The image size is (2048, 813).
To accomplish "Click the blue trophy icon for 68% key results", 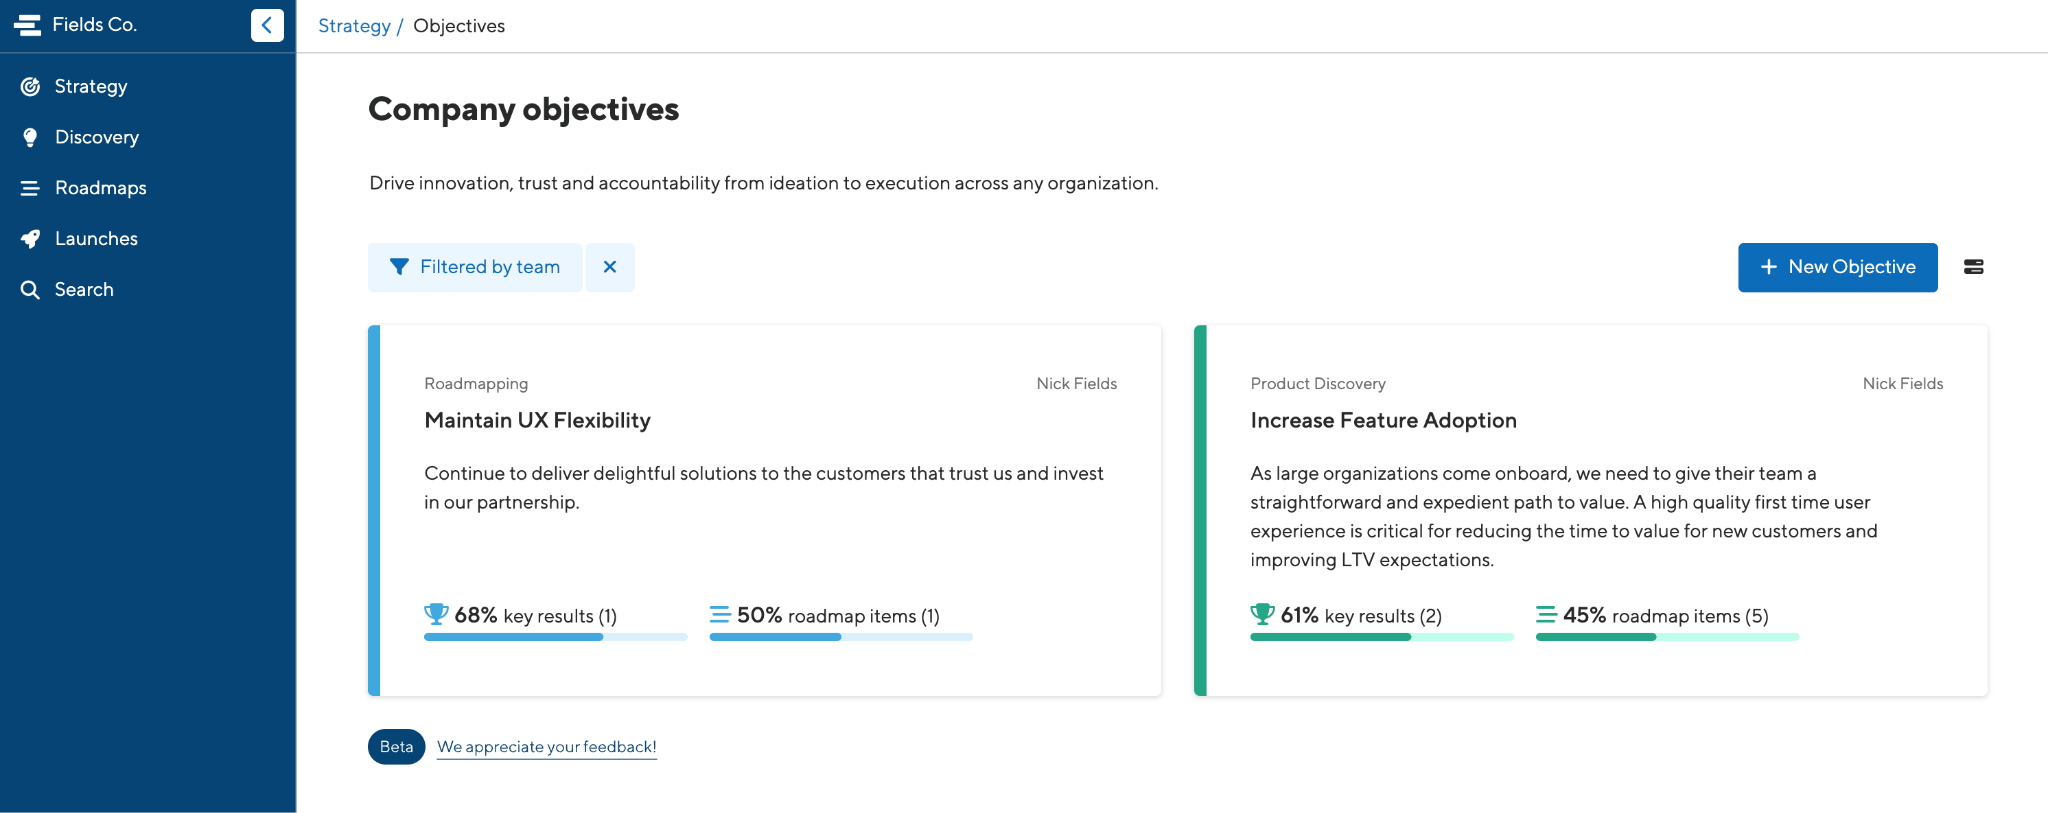I will (436, 614).
